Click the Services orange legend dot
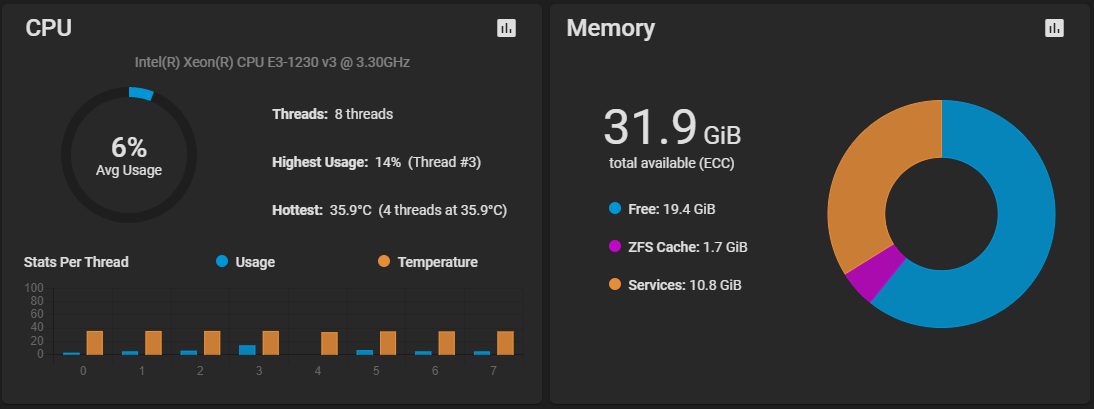The width and height of the screenshot is (1094, 409). (x=615, y=285)
